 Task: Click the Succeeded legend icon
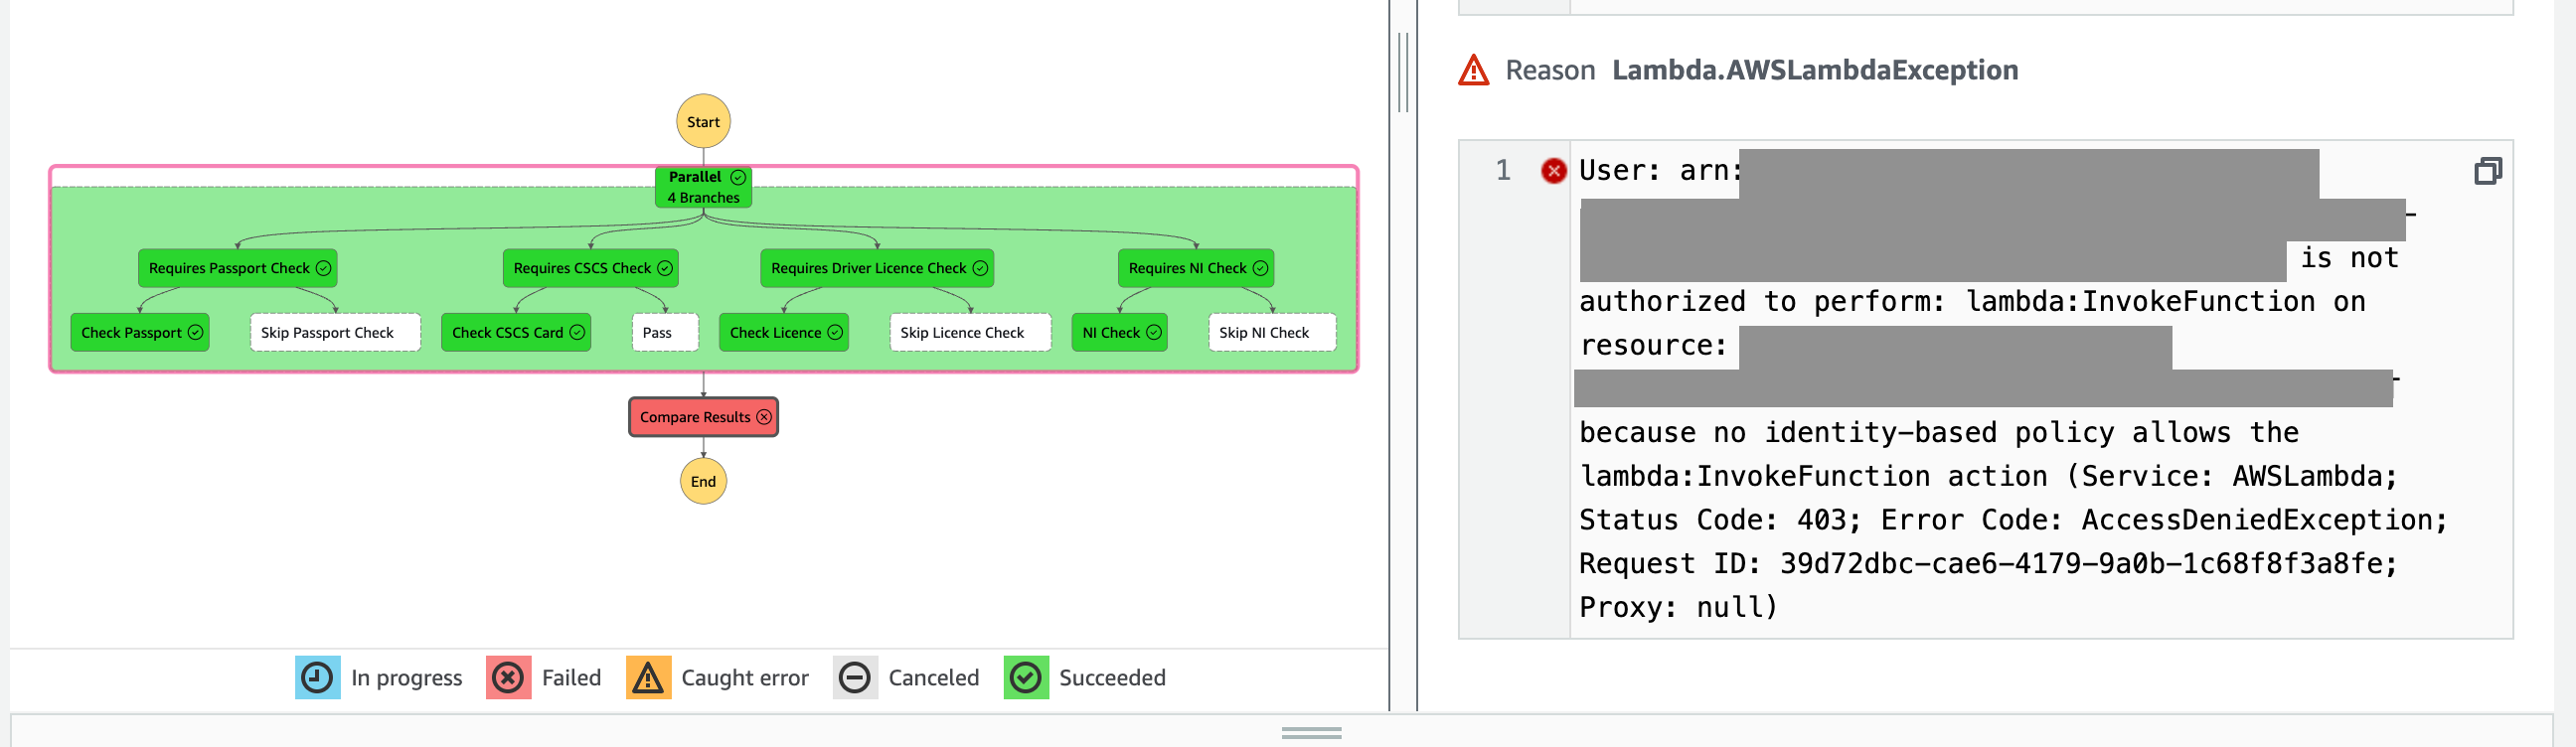pos(1026,677)
